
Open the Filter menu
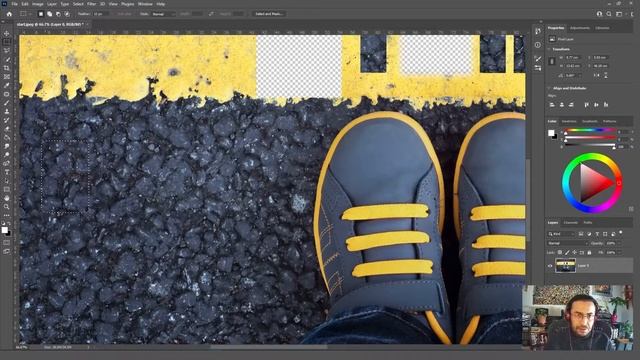pos(91,4)
